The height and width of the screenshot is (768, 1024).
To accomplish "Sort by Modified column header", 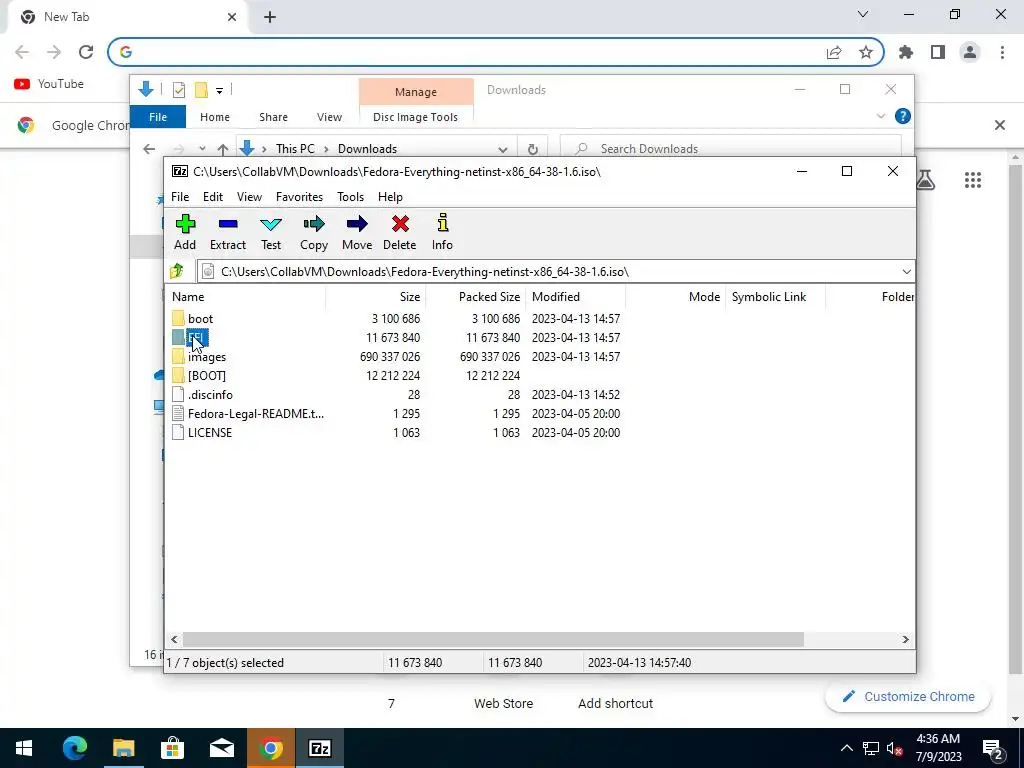I will tap(575, 296).
